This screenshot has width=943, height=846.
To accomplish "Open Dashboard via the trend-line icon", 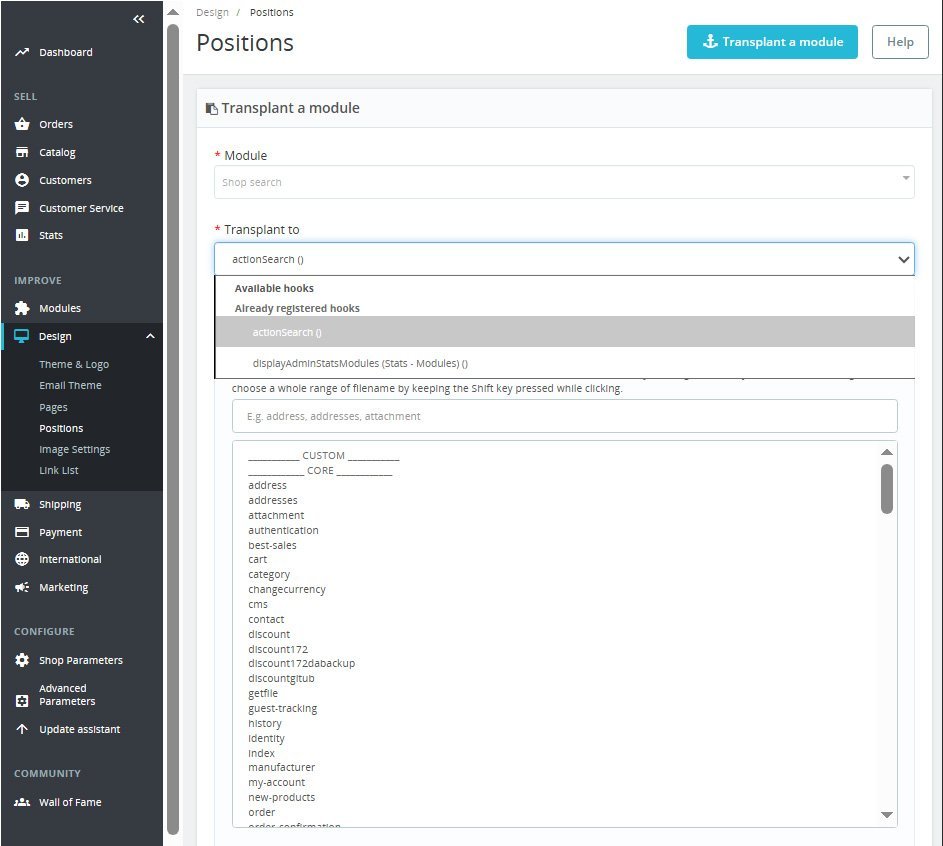I will coord(22,52).
